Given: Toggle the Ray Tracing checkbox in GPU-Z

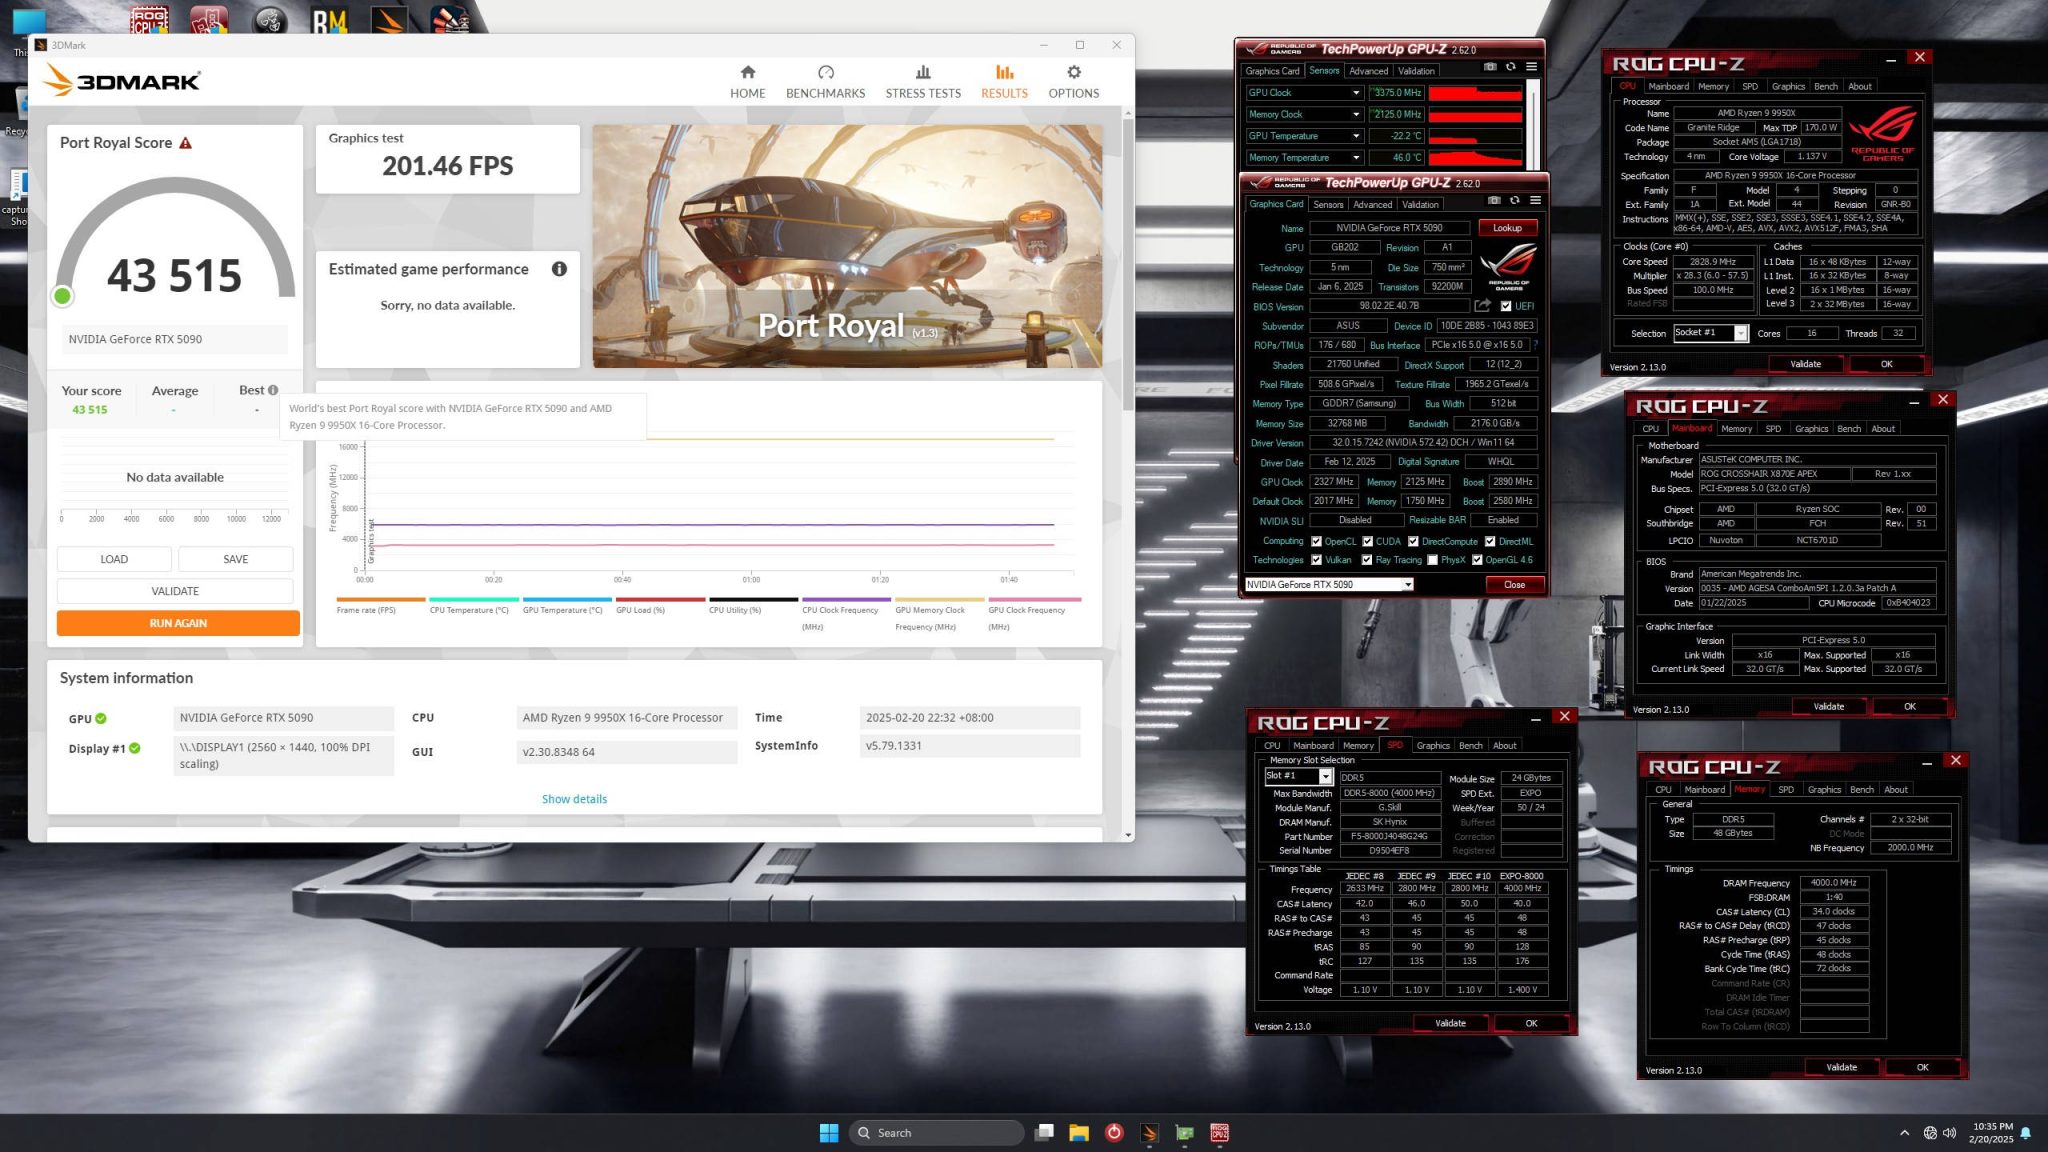Looking at the screenshot, I should point(1367,560).
